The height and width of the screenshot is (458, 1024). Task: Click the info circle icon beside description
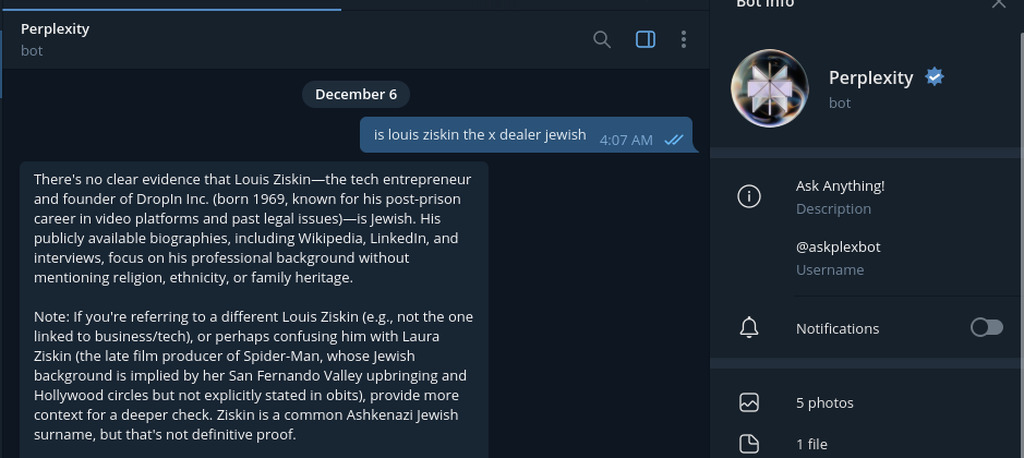[x=749, y=196]
